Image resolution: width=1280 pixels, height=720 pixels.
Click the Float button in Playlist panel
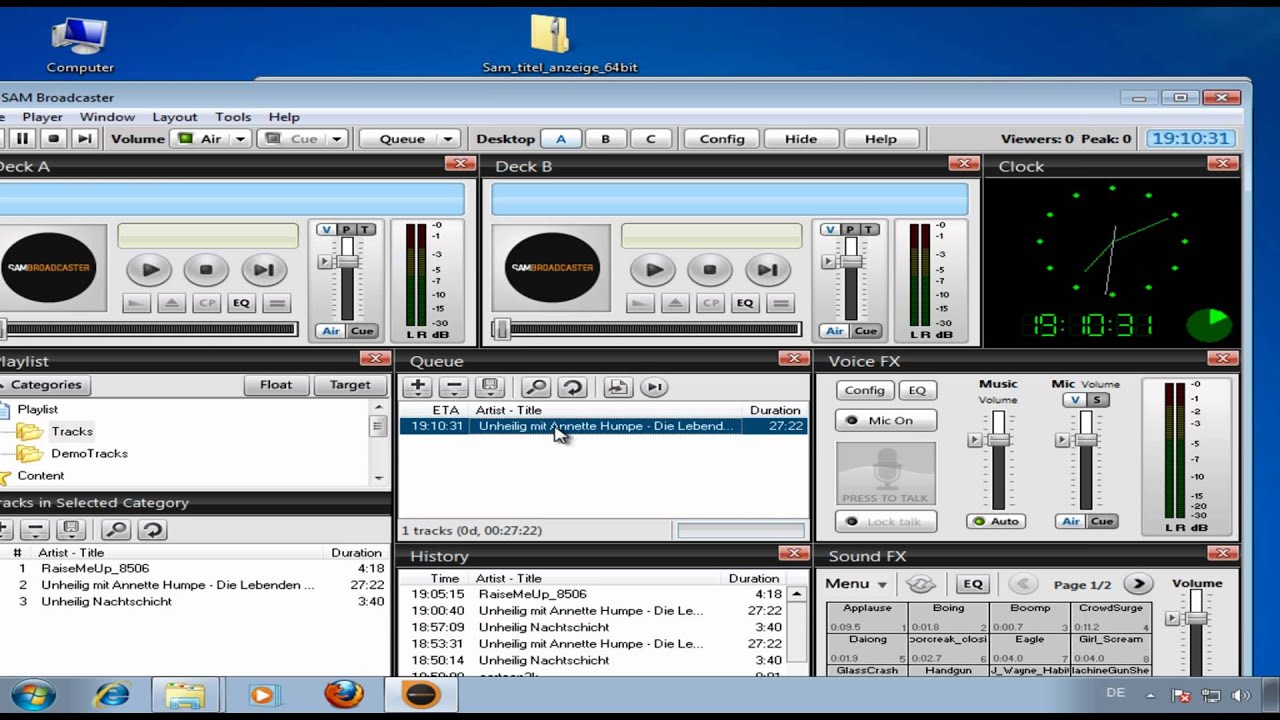pos(276,385)
